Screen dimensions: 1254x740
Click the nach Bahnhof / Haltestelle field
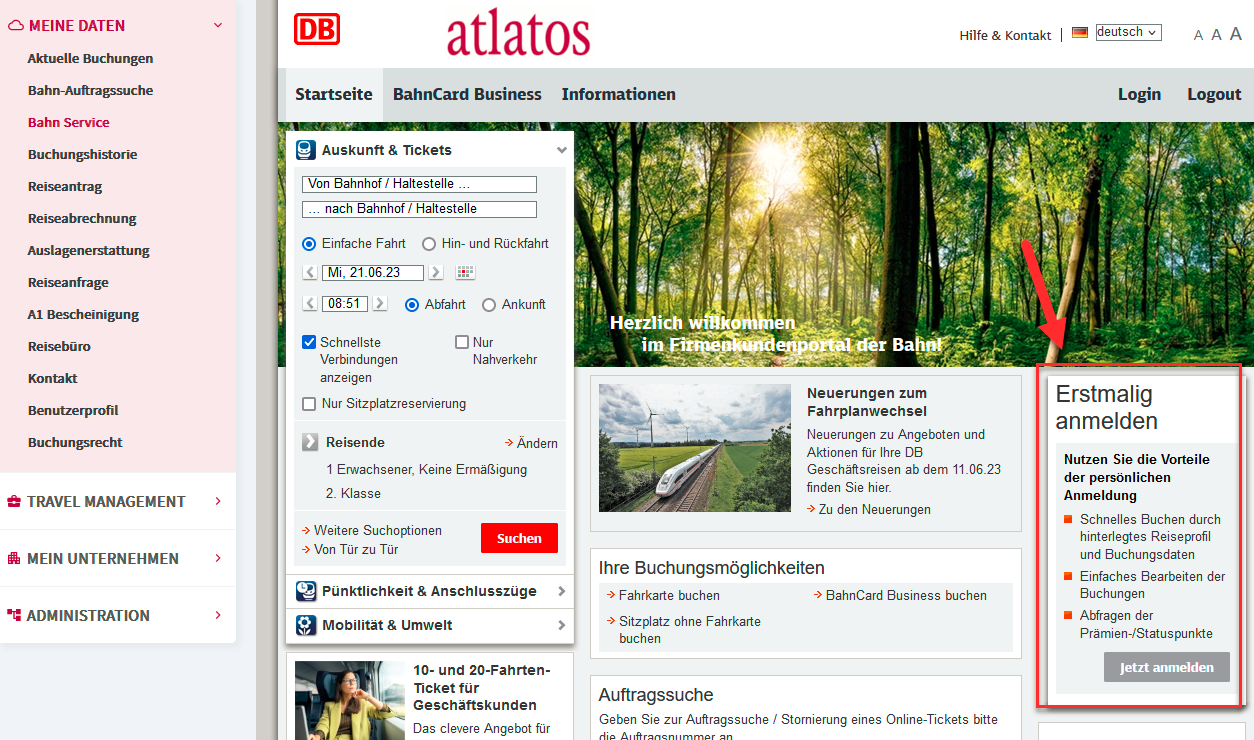419,209
